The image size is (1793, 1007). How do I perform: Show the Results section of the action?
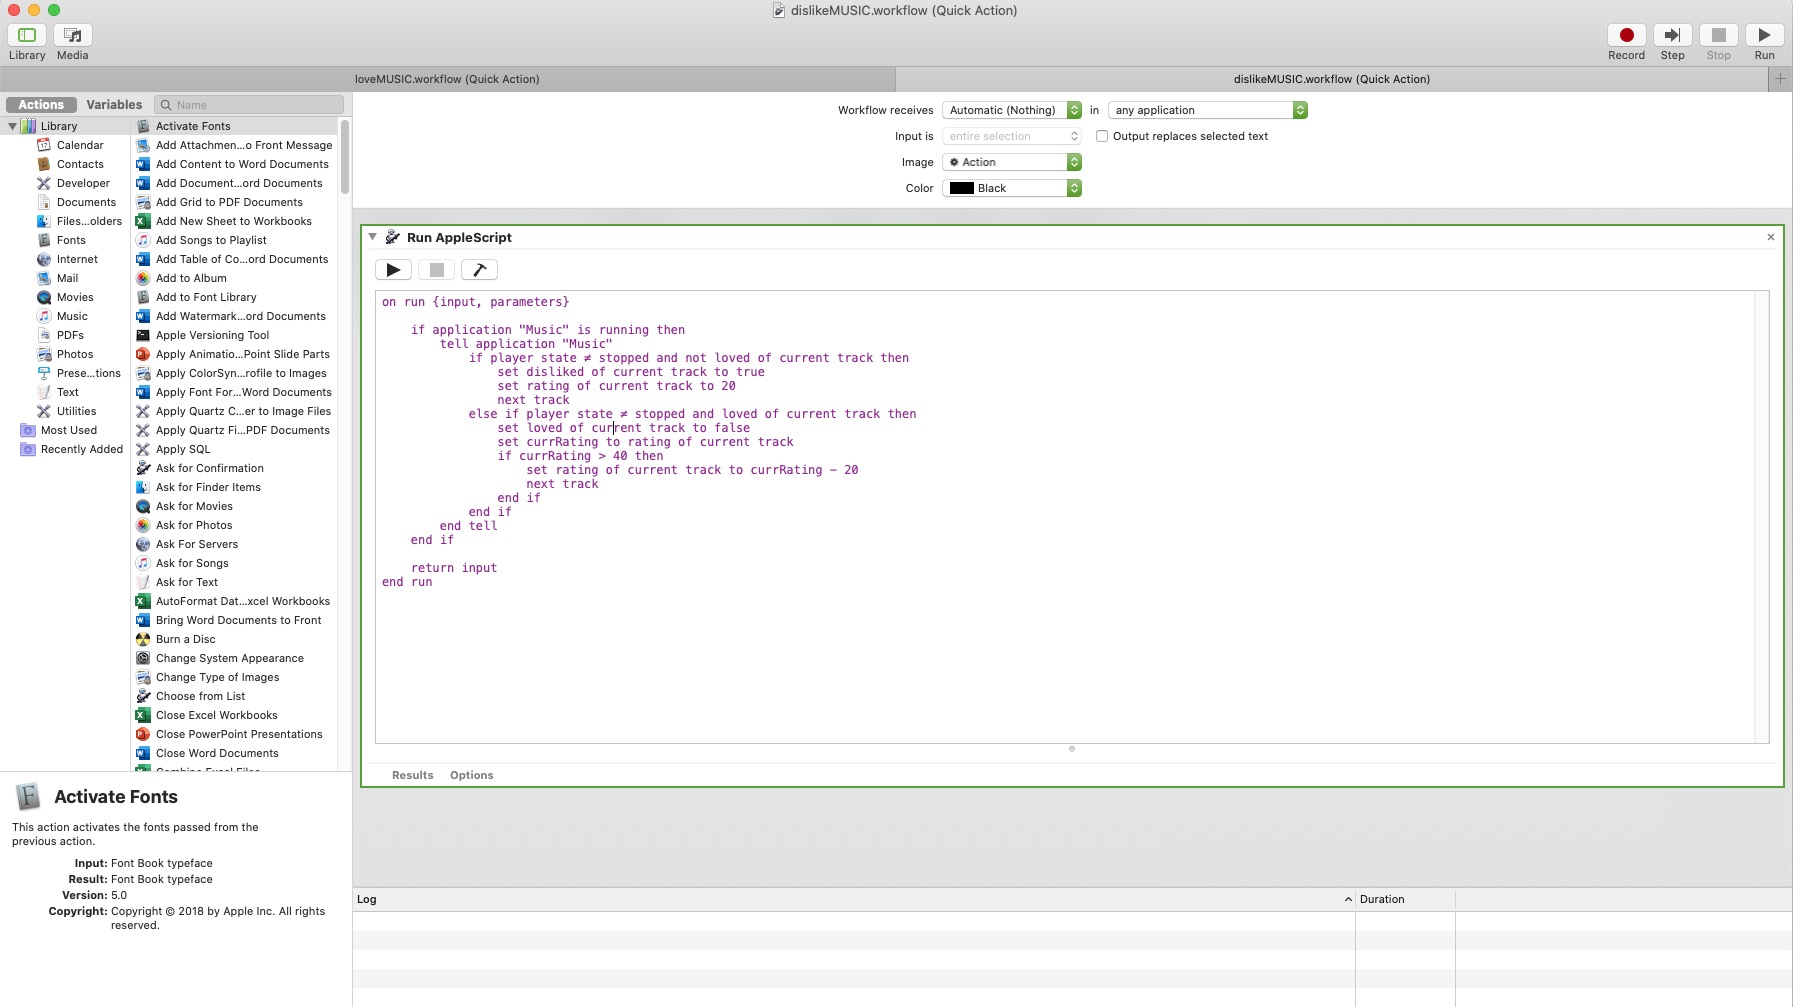pos(412,775)
